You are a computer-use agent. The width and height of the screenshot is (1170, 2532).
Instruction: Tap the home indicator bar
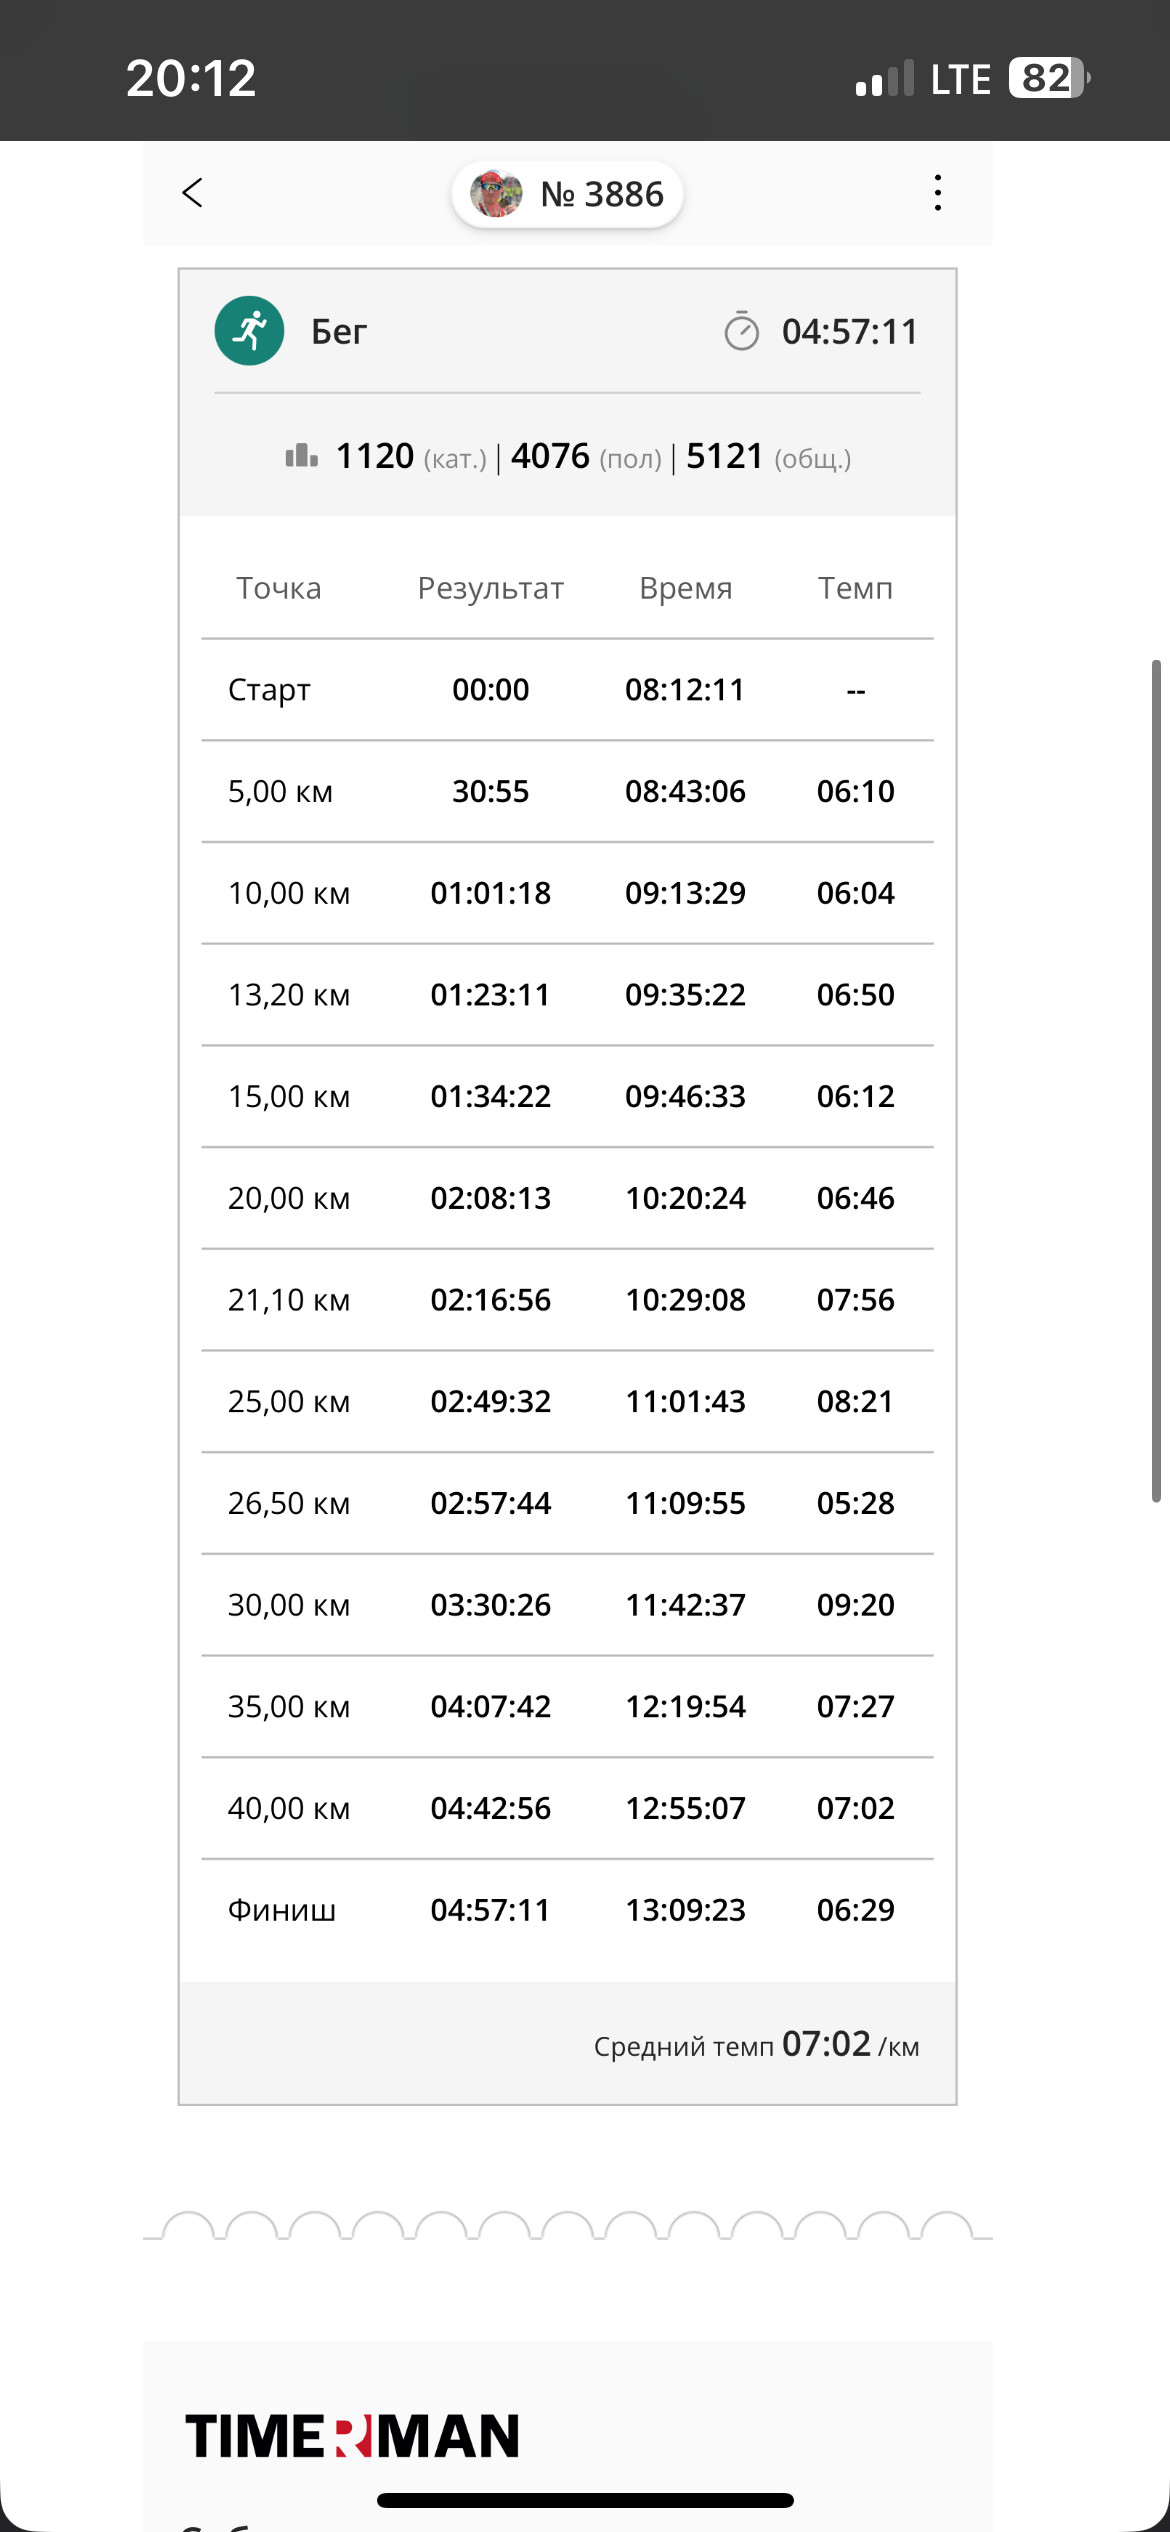pos(585,2500)
